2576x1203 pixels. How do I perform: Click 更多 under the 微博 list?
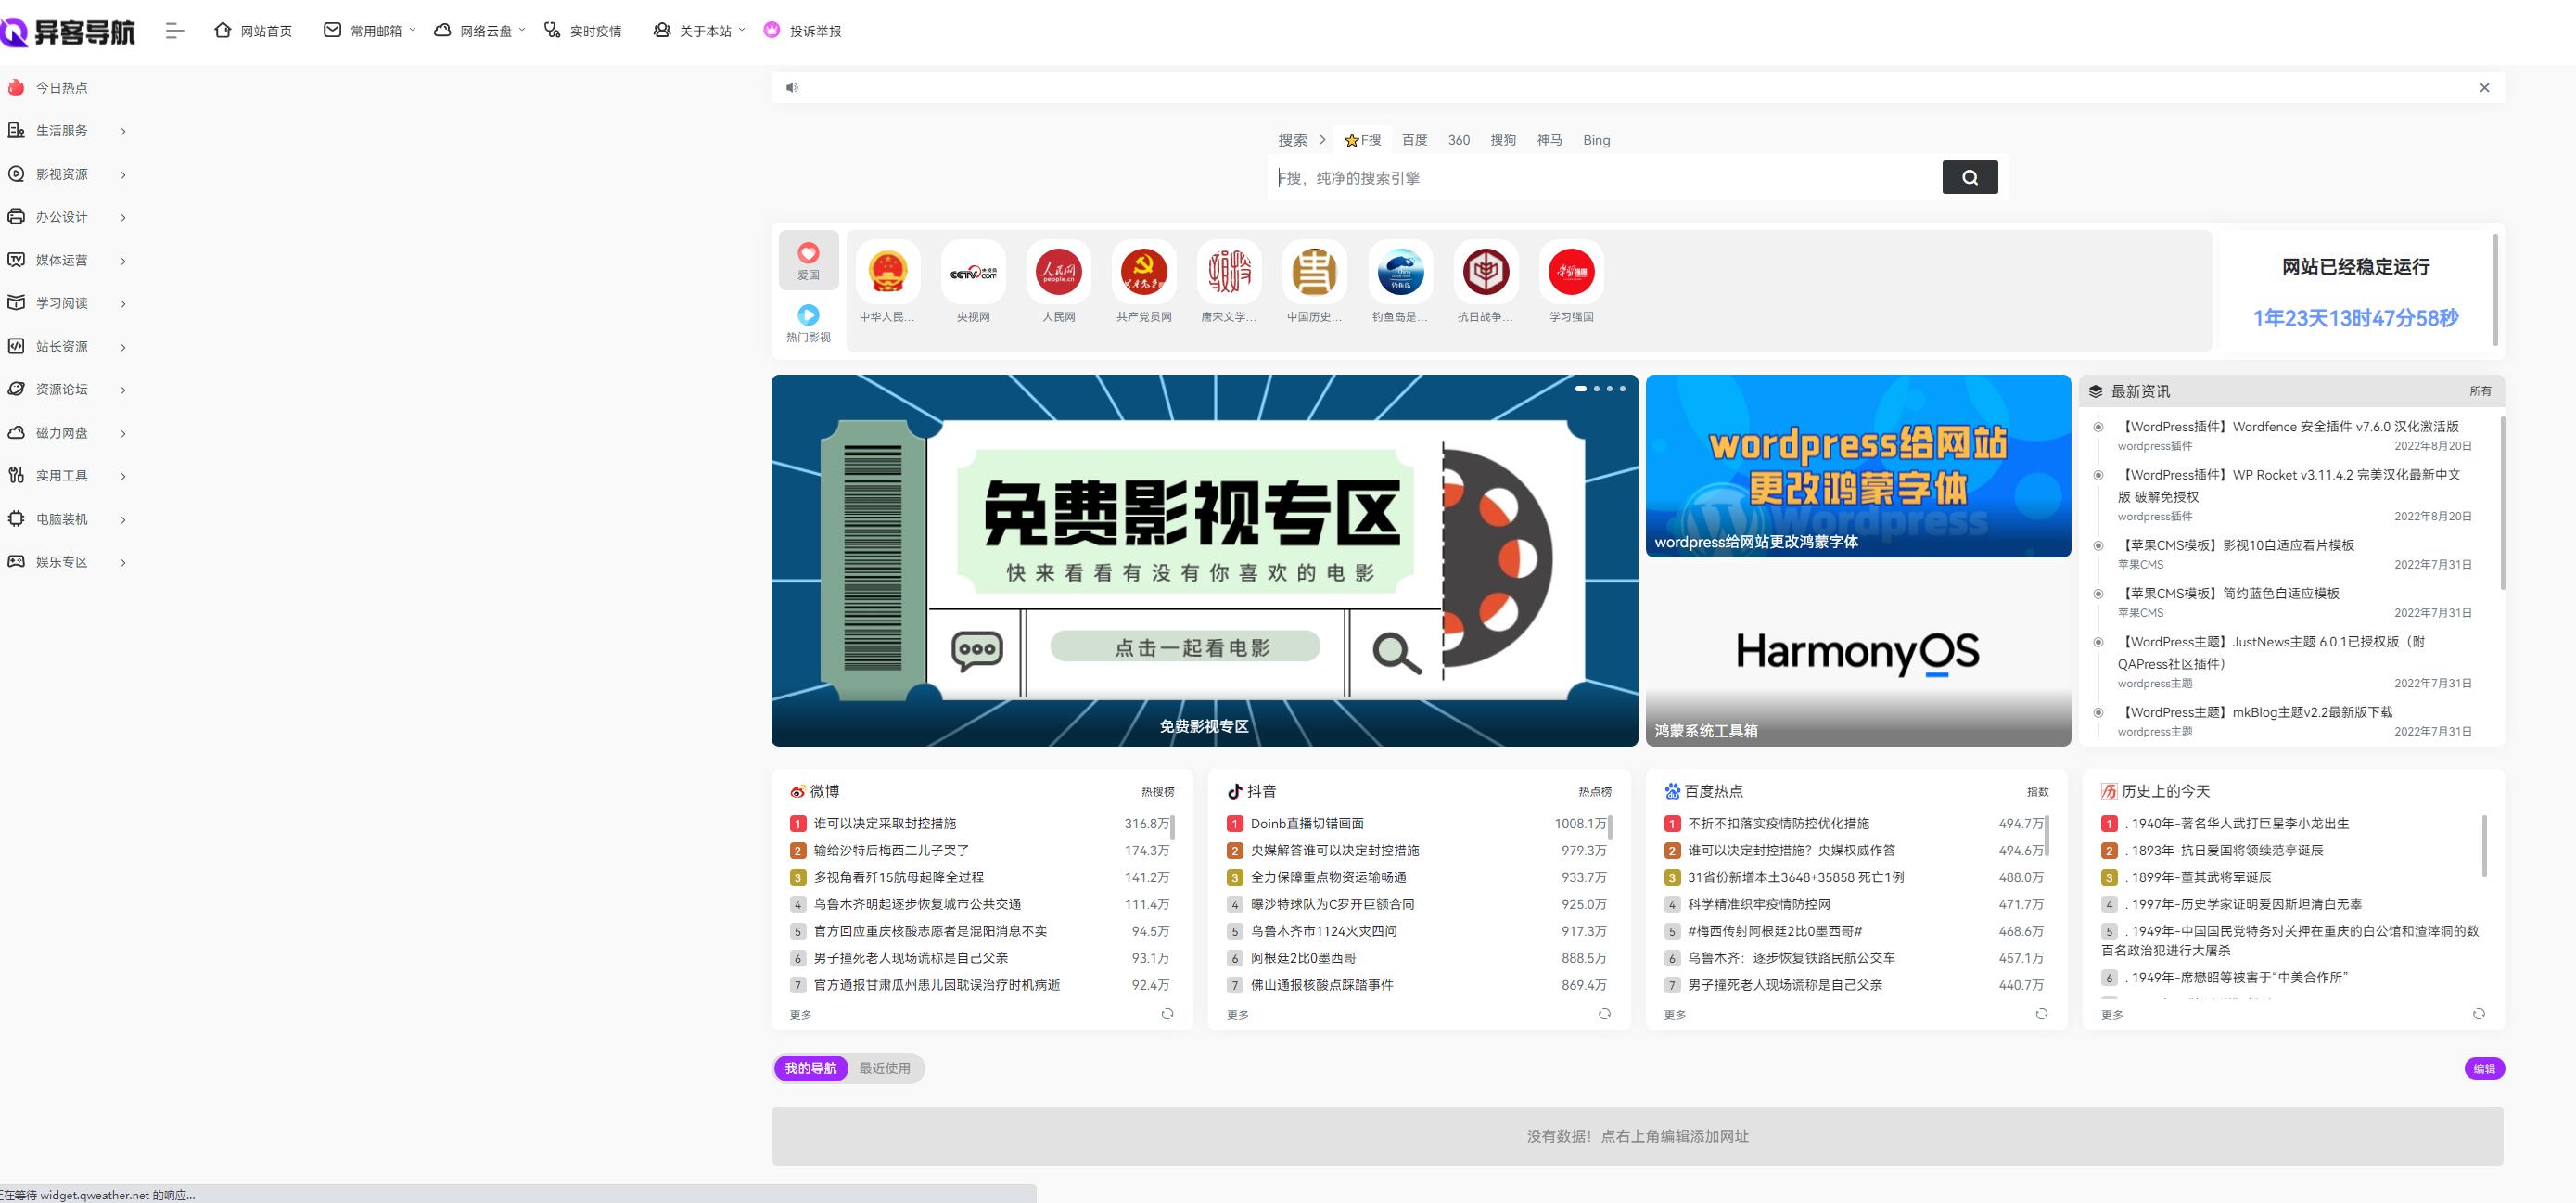[x=800, y=1015]
